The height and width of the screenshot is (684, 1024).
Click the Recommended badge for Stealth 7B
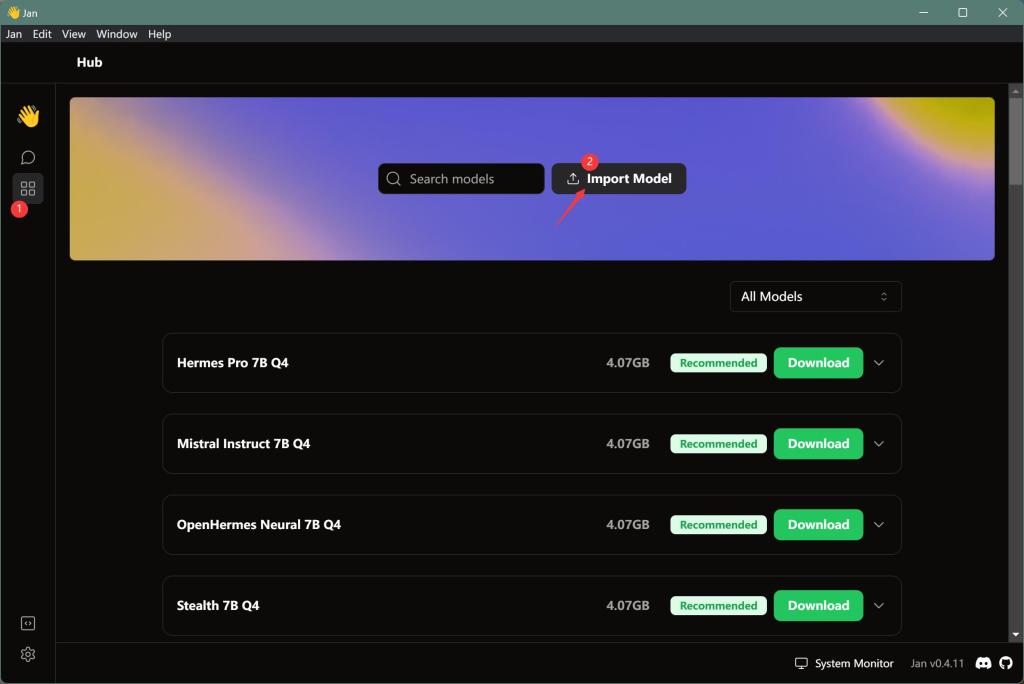coord(718,606)
